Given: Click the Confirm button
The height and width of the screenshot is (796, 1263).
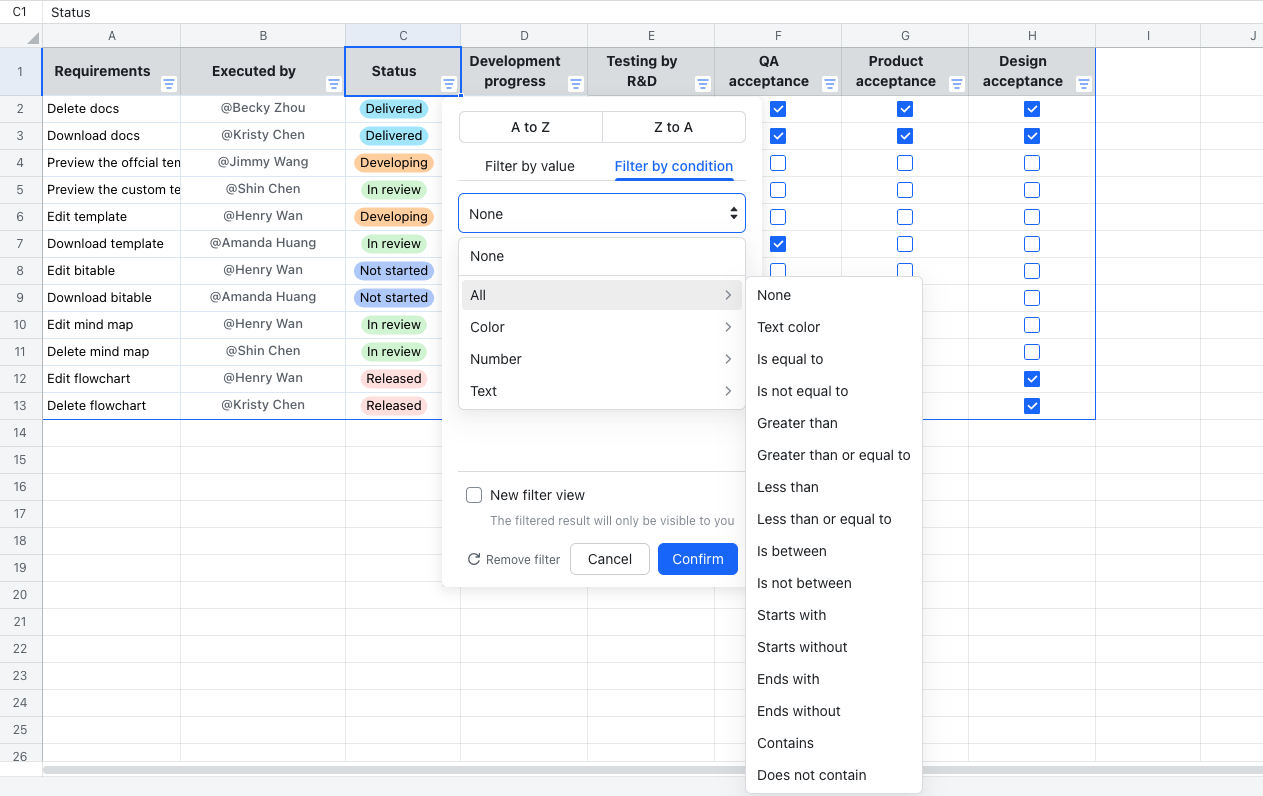Looking at the screenshot, I should pos(697,559).
